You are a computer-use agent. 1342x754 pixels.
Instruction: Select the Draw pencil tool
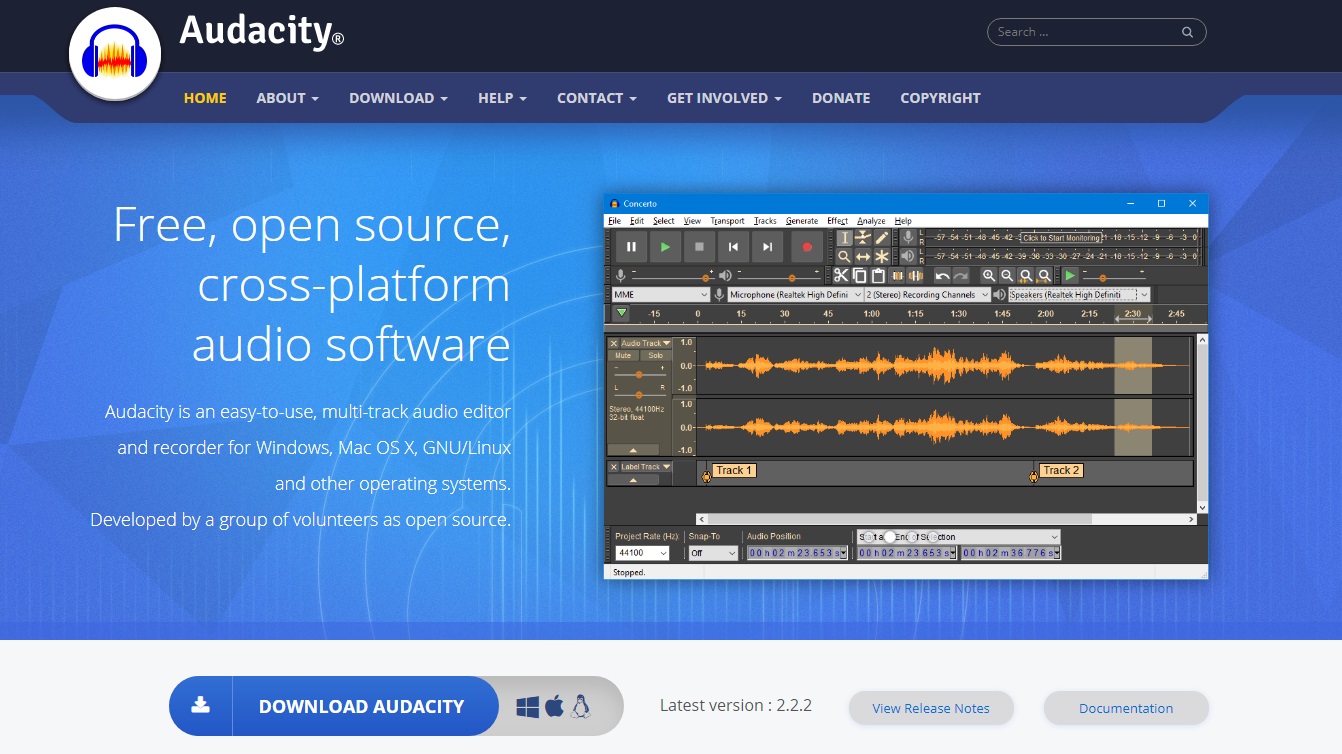881,238
